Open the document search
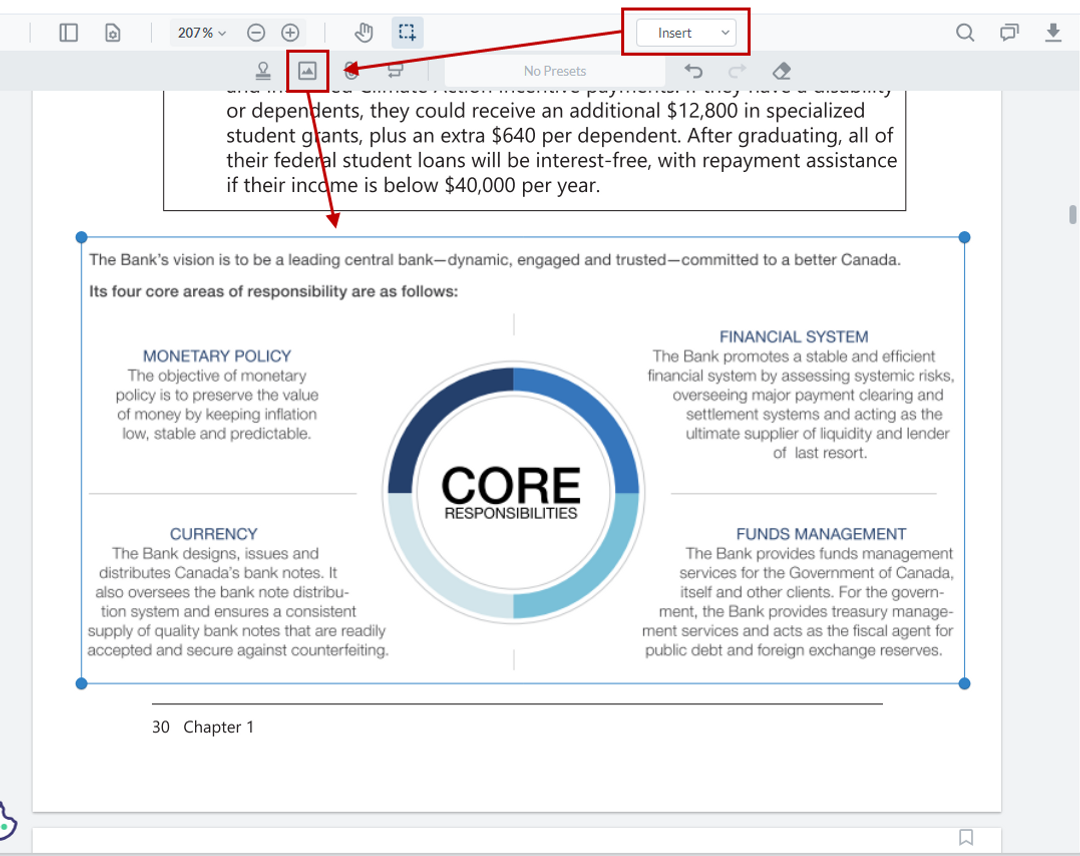 click(965, 32)
